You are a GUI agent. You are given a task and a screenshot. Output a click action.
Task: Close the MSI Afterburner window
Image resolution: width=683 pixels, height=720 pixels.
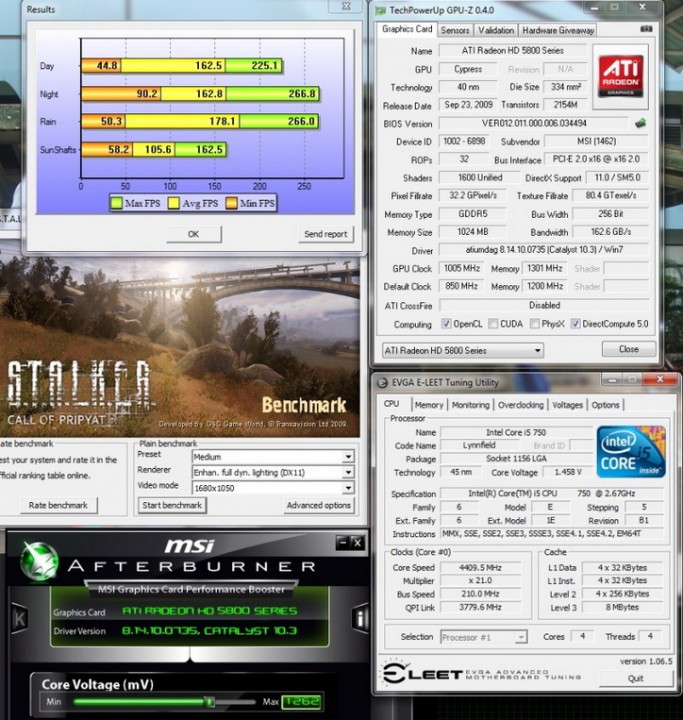[x=358, y=543]
